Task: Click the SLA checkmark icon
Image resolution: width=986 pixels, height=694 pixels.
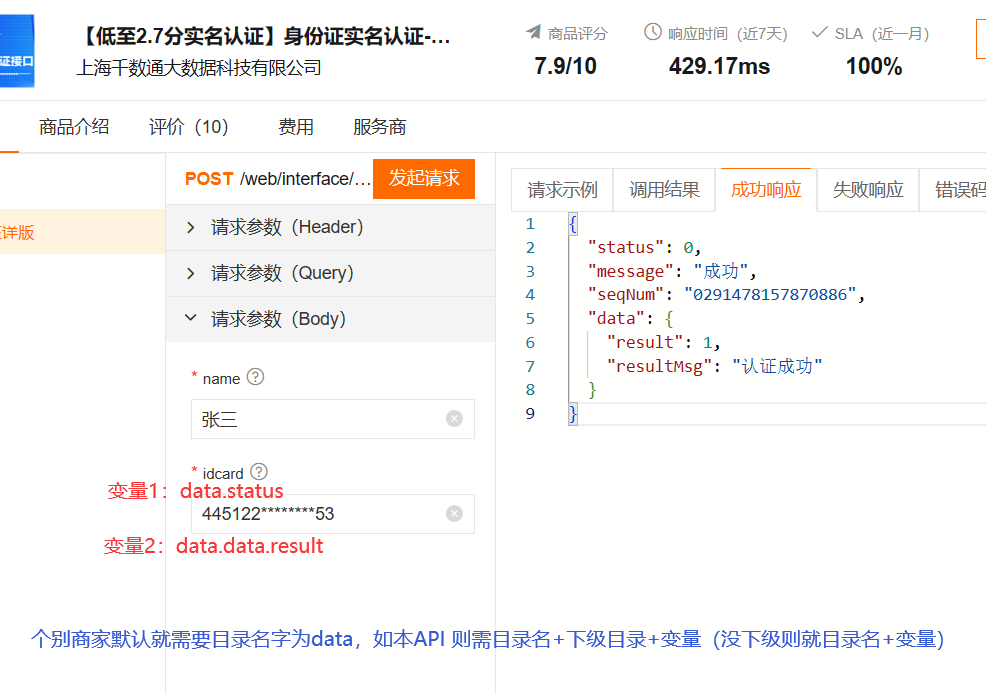Action: (820, 33)
